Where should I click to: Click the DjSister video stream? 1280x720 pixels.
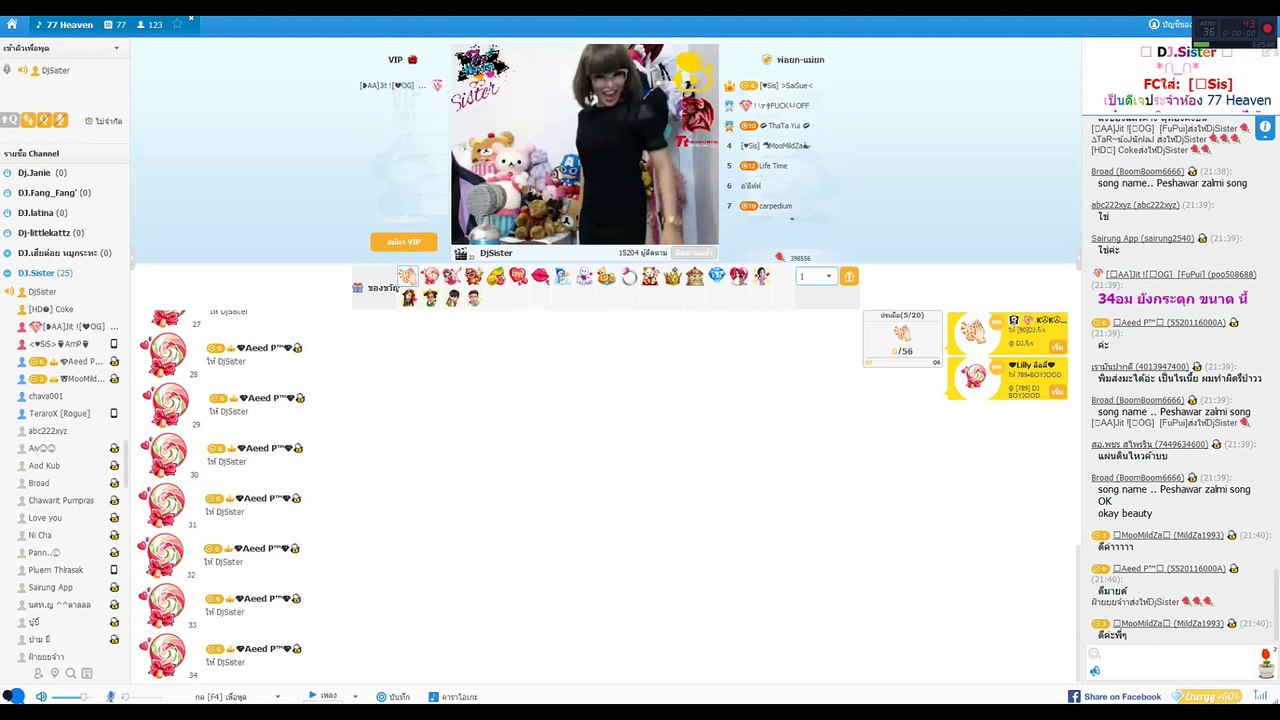[x=584, y=144]
